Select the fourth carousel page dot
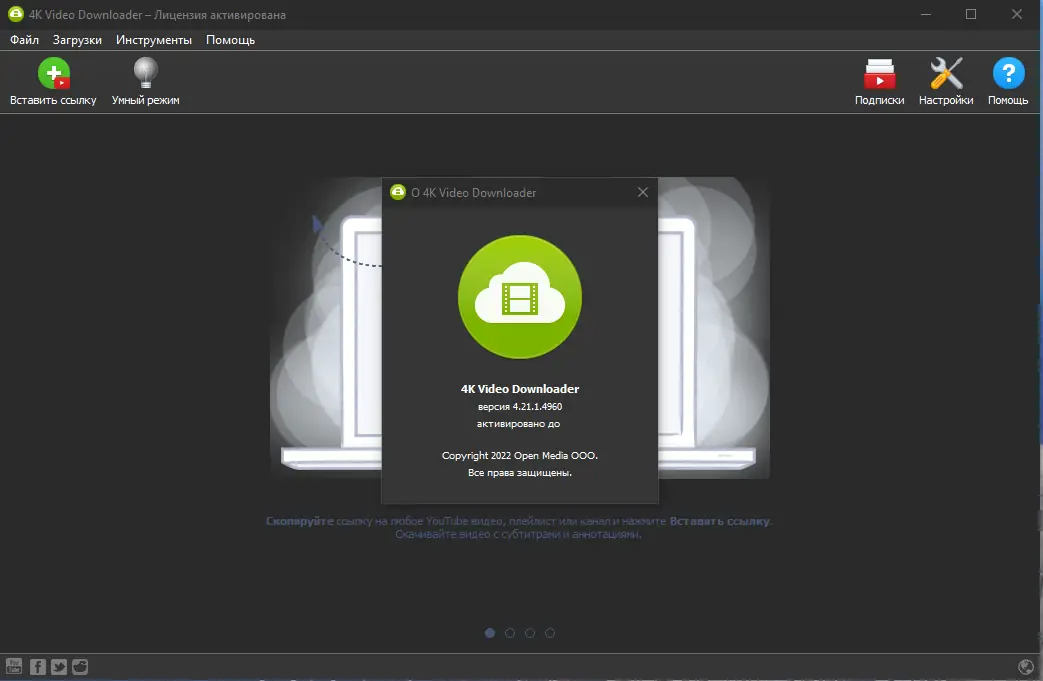Screen dimensions: 1043x681 tap(549, 633)
